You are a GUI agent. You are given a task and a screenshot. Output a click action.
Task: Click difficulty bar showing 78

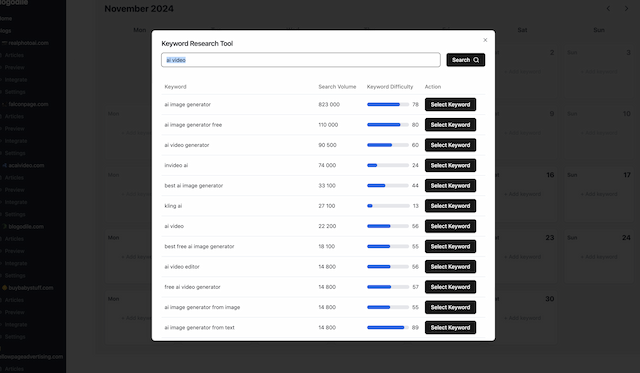[388, 104]
